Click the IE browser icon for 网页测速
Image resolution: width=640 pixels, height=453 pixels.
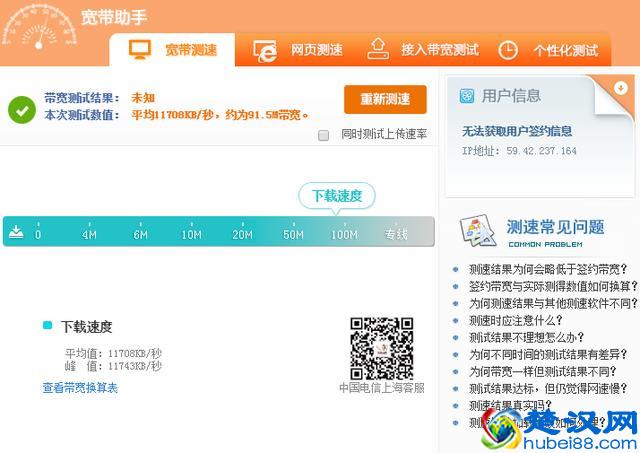pyautogui.click(x=265, y=51)
